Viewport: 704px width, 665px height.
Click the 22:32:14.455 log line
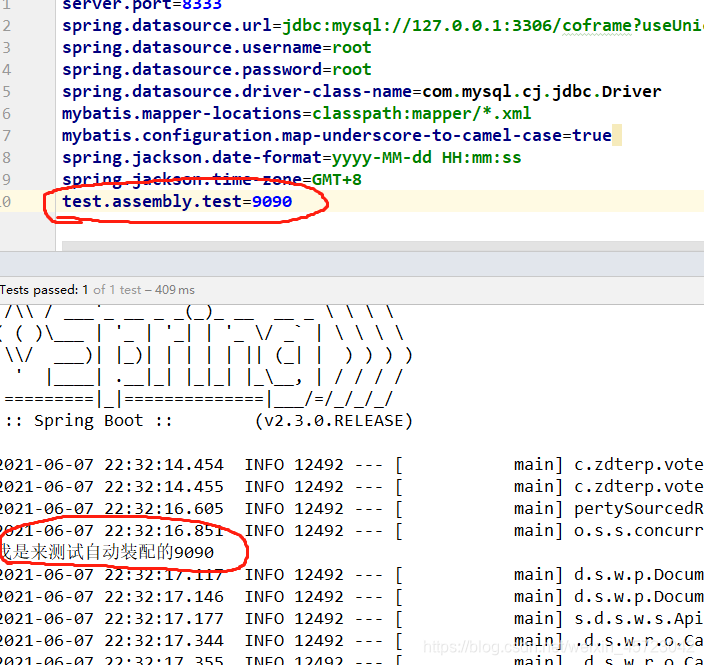352,487
